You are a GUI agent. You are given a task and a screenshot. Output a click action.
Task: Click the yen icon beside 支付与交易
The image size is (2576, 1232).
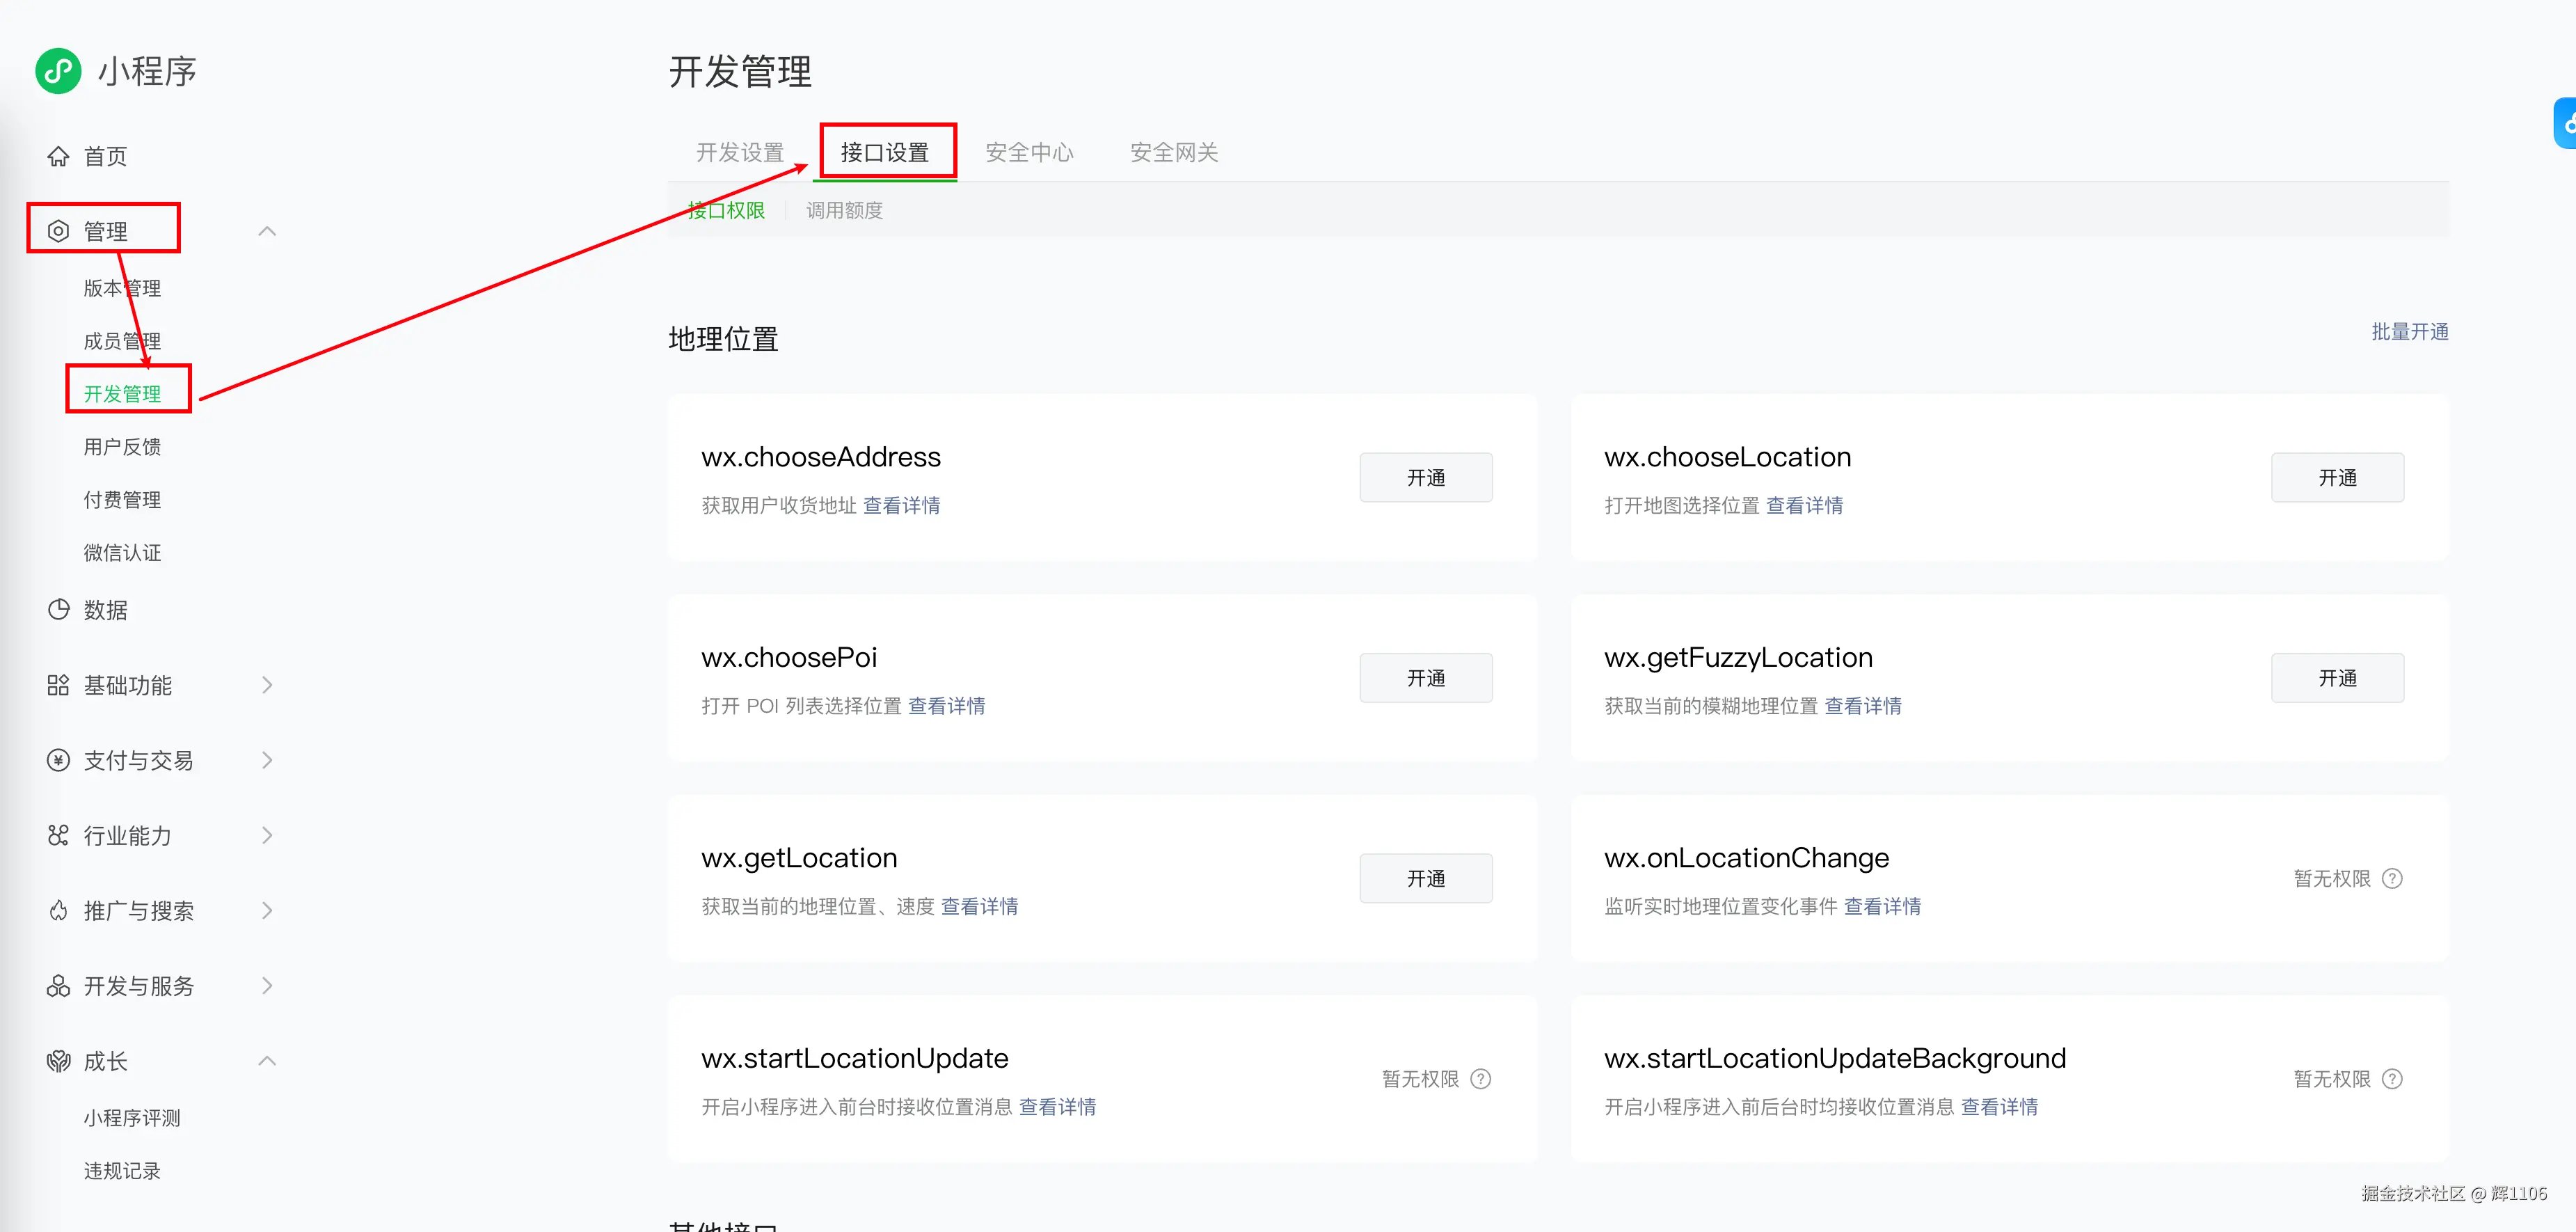click(58, 760)
